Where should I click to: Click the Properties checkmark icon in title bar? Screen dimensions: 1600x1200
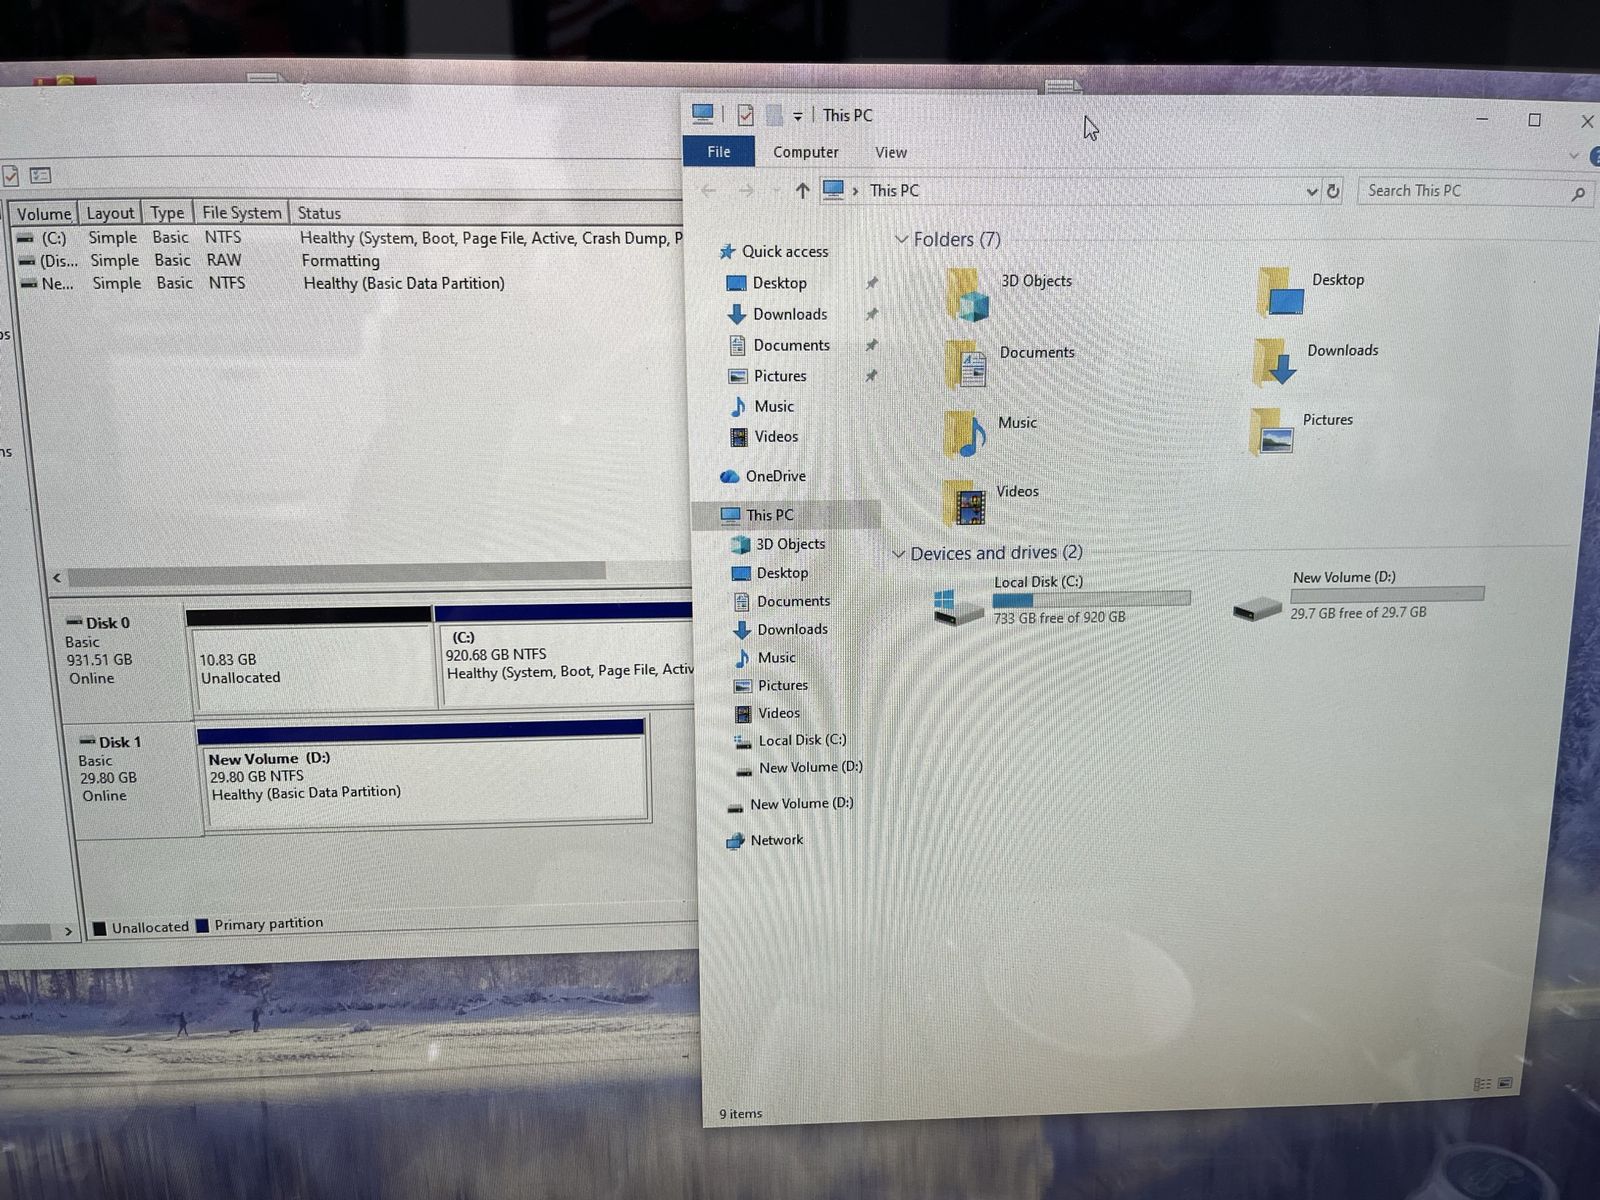pyautogui.click(x=745, y=115)
